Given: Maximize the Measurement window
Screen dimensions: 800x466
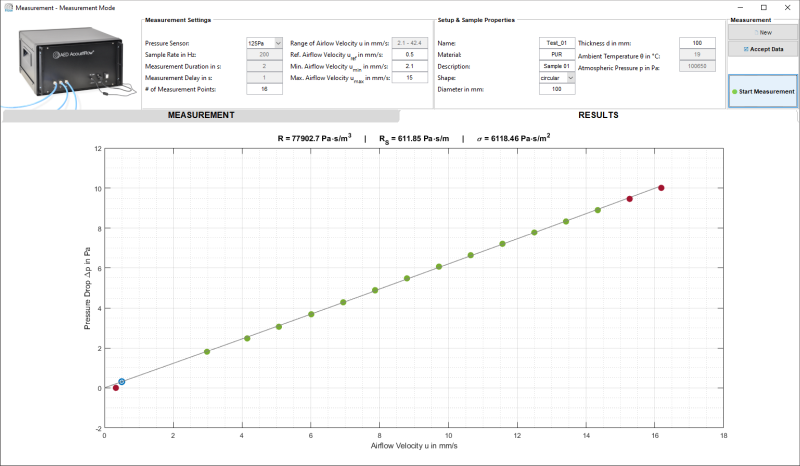Looking at the screenshot, I should pos(764,8).
